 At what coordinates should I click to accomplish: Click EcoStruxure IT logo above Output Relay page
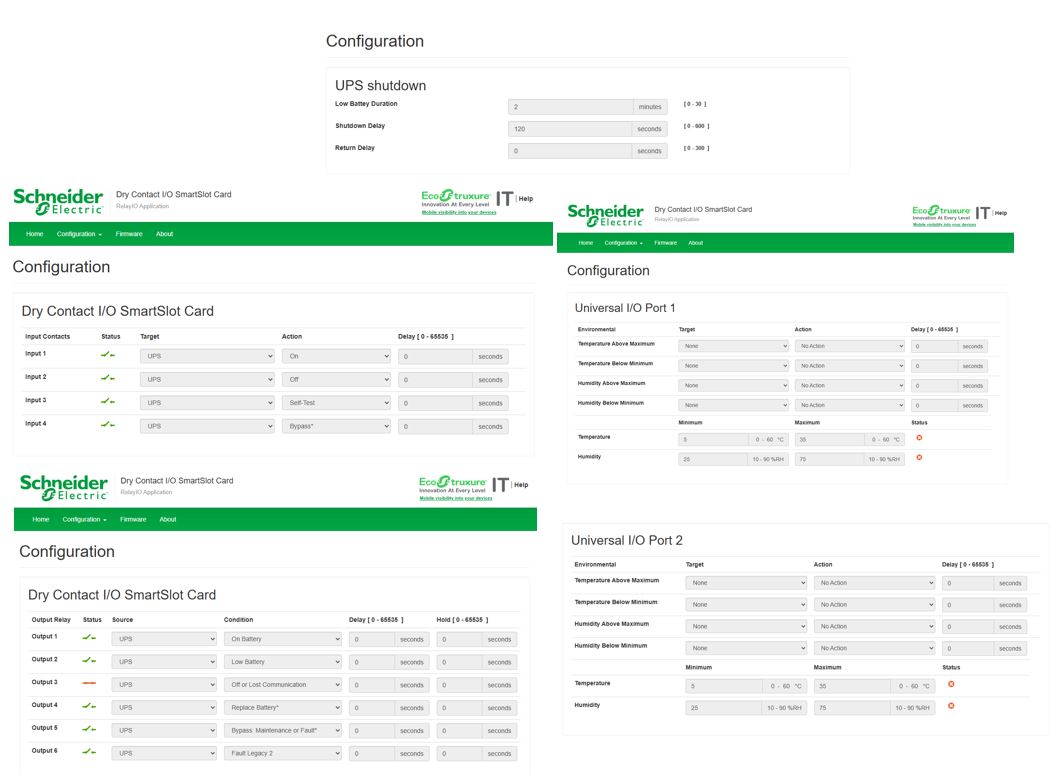[464, 485]
